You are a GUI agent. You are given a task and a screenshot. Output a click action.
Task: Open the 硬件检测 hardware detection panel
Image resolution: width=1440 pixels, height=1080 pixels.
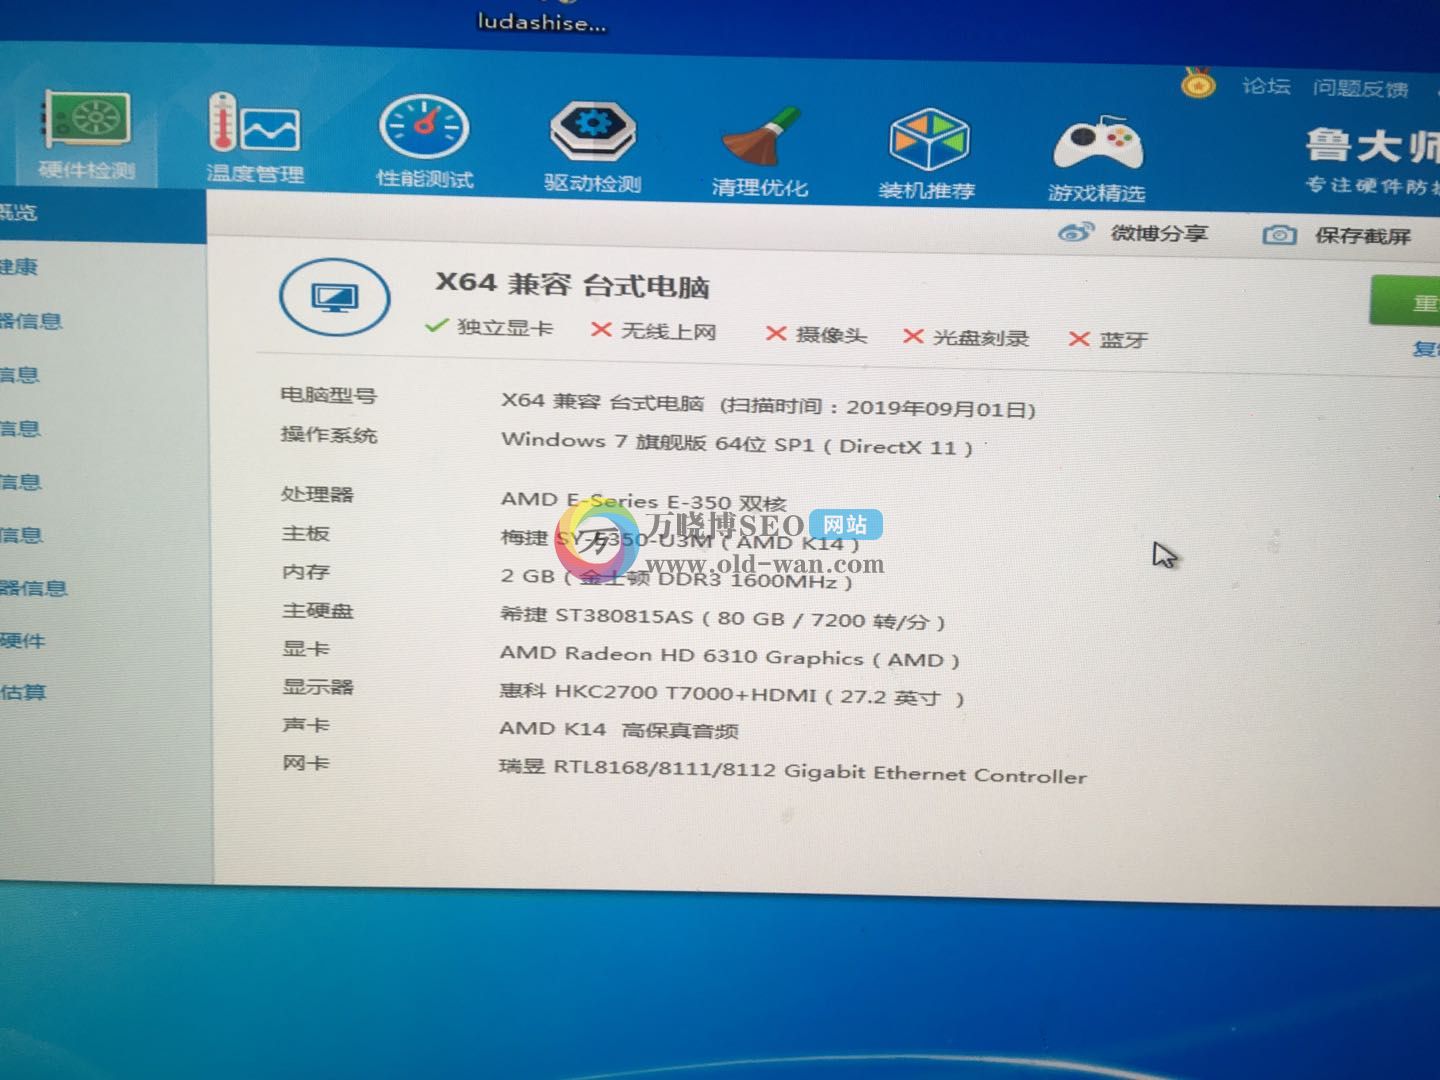point(85,140)
